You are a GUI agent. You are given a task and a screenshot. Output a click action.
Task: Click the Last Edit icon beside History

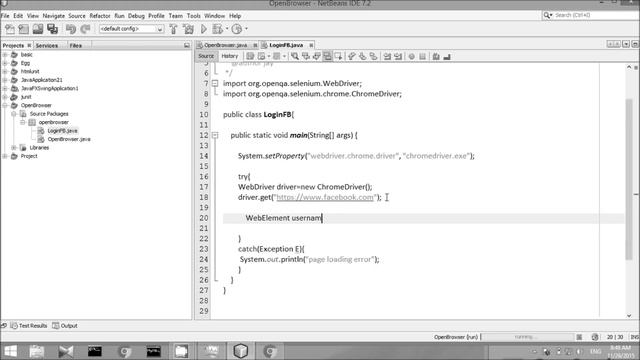tap(250, 56)
